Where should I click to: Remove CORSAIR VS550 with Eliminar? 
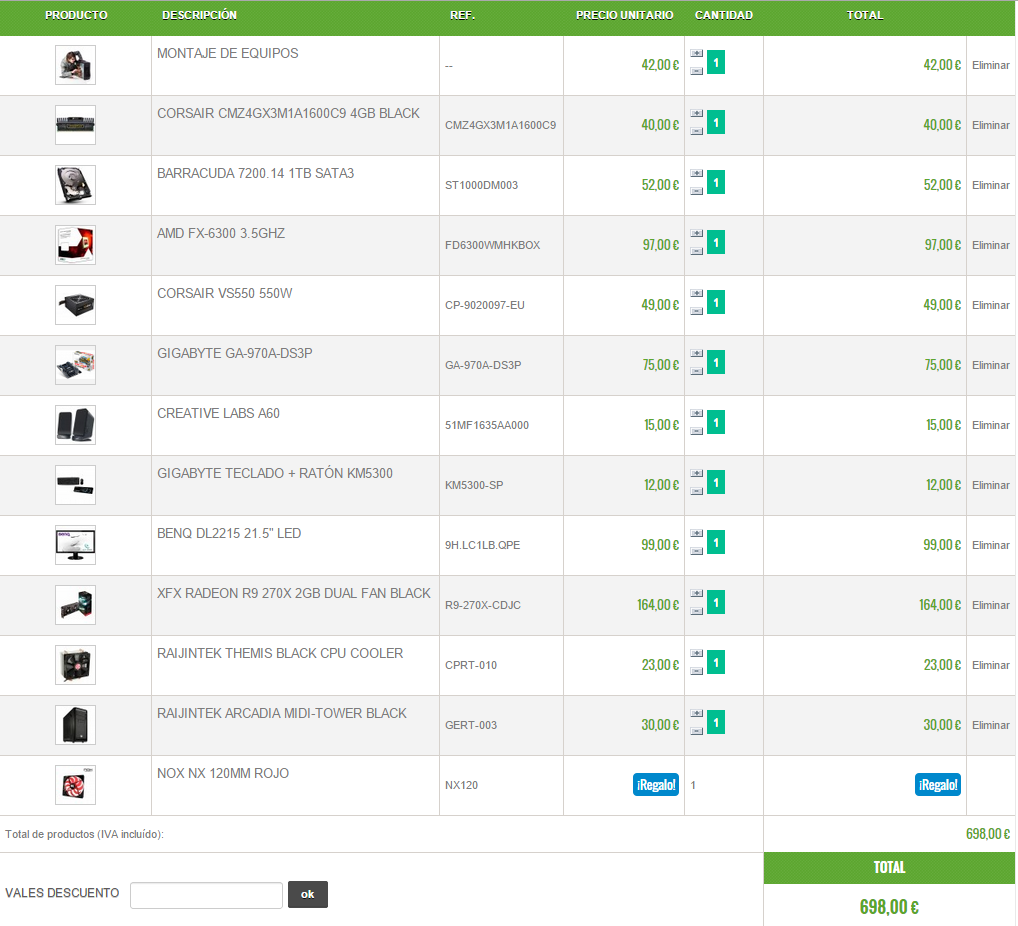pyautogui.click(x=990, y=305)
